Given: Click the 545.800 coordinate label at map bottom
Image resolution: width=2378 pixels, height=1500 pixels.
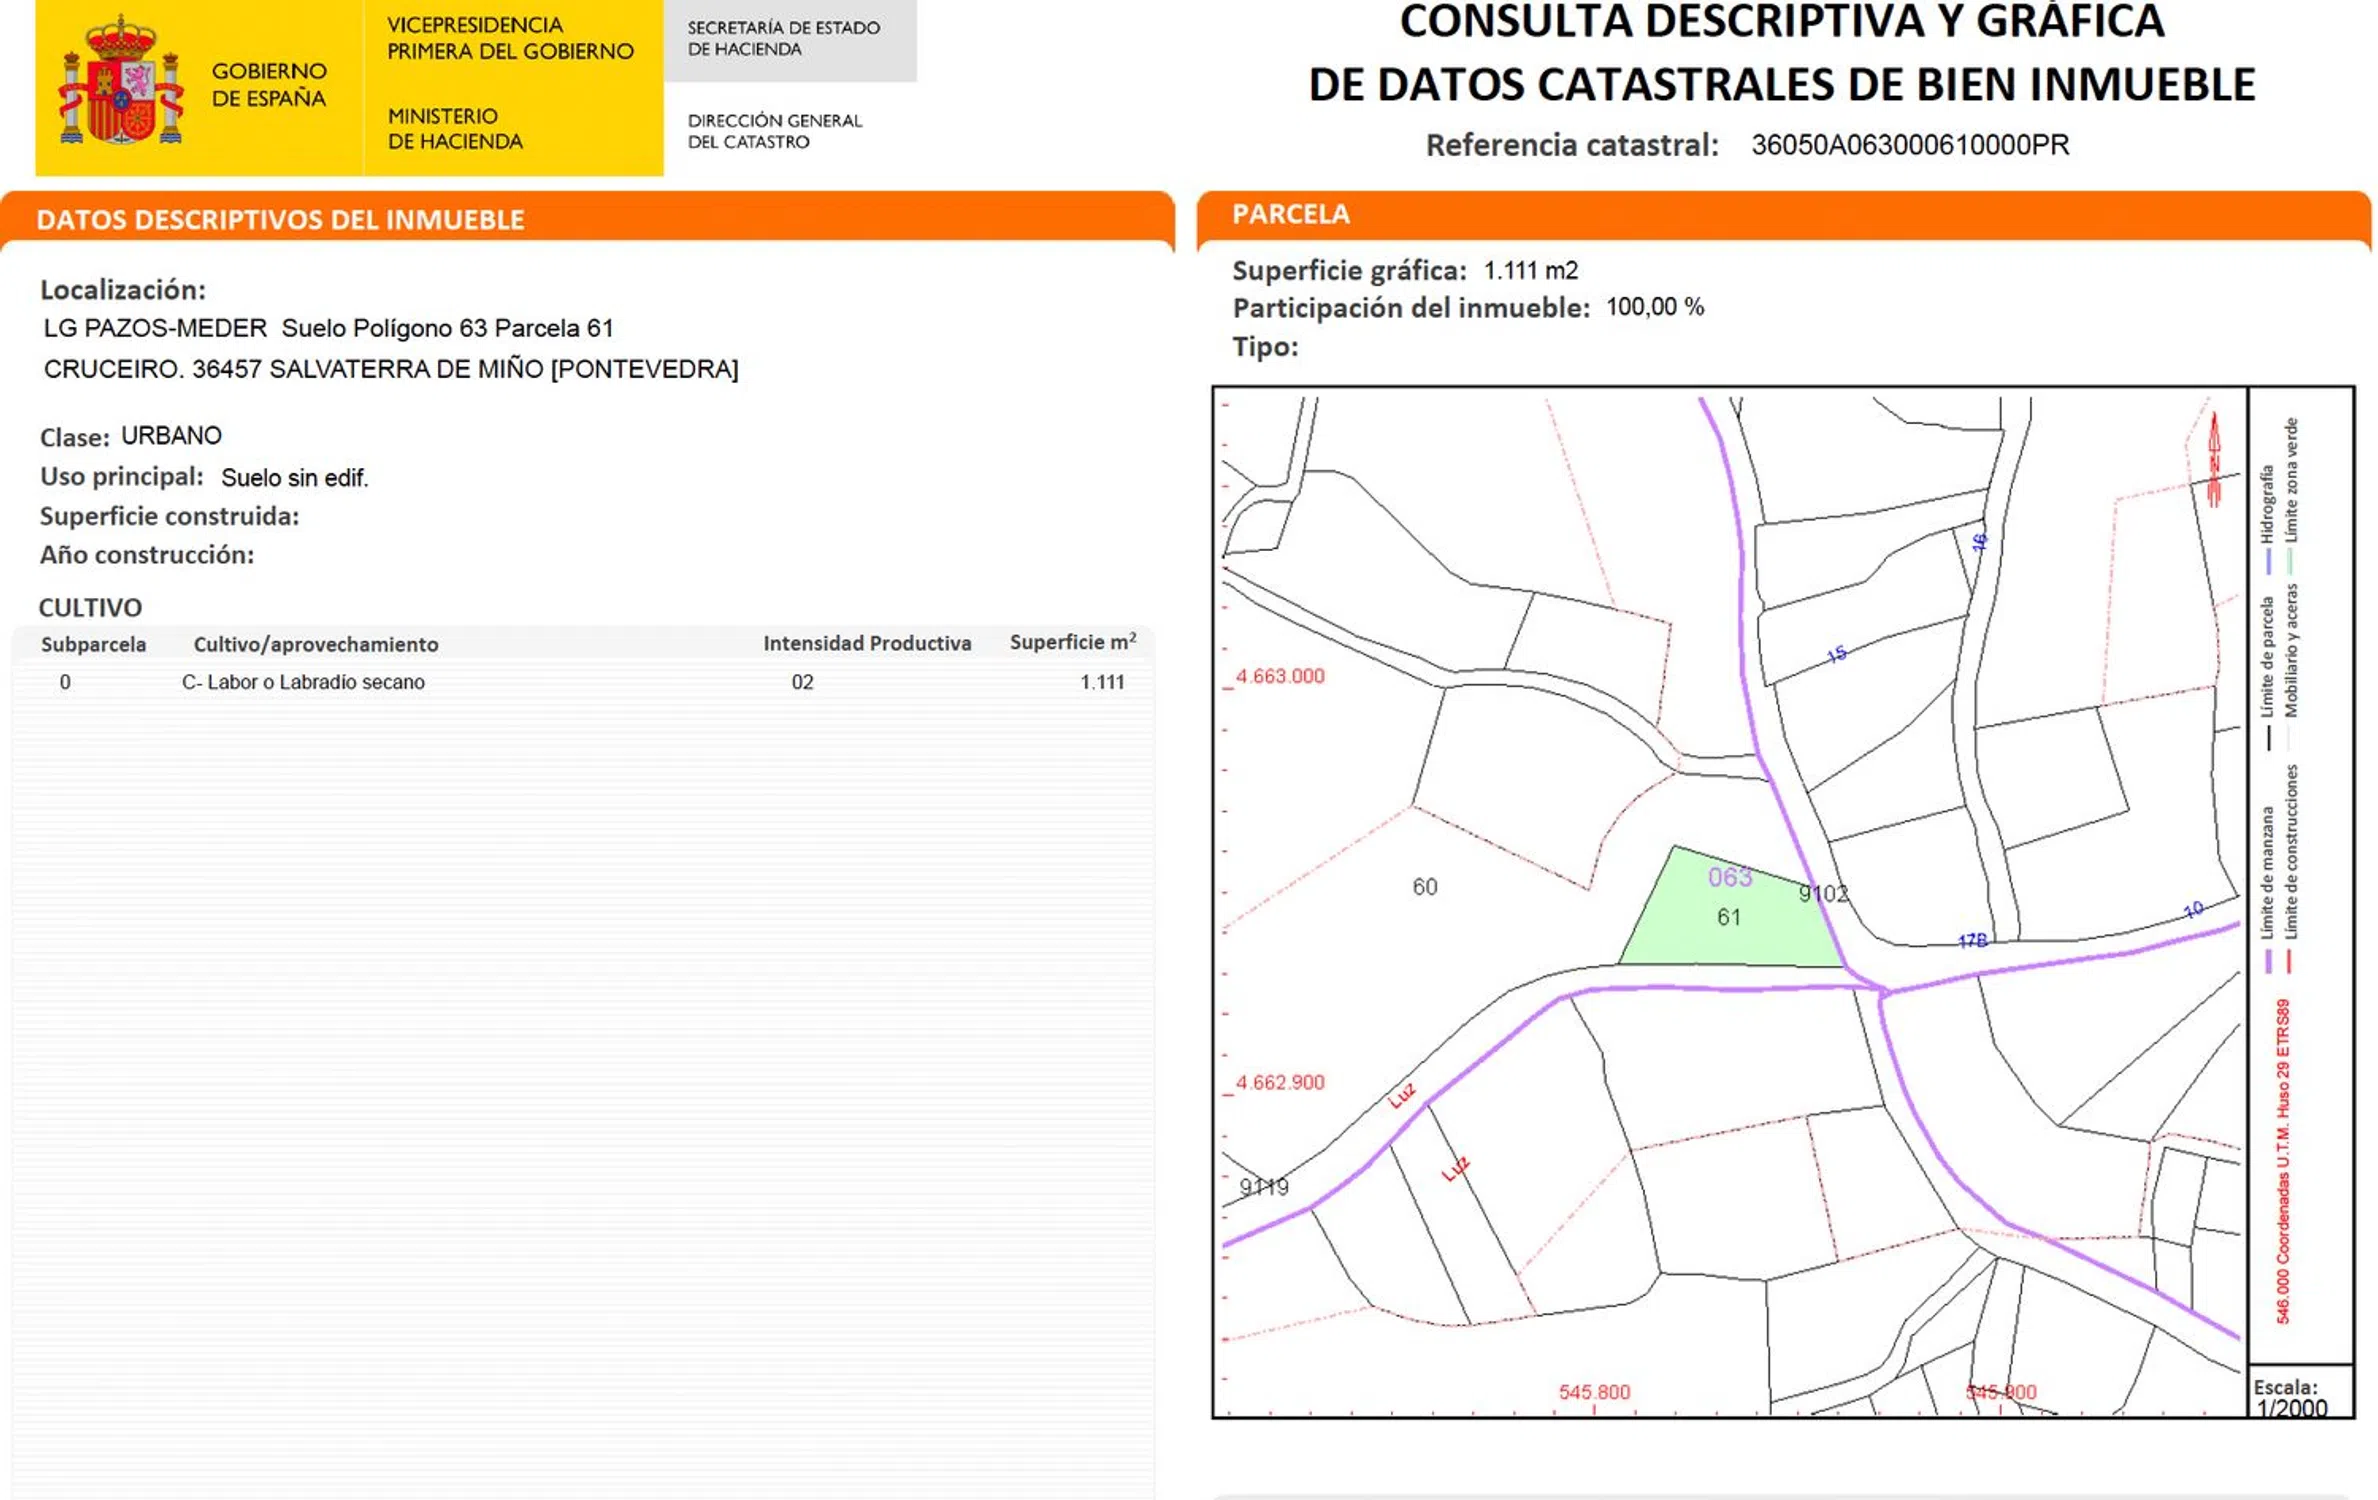Looking at the screenshot, I should [x=1593, y=1392].
